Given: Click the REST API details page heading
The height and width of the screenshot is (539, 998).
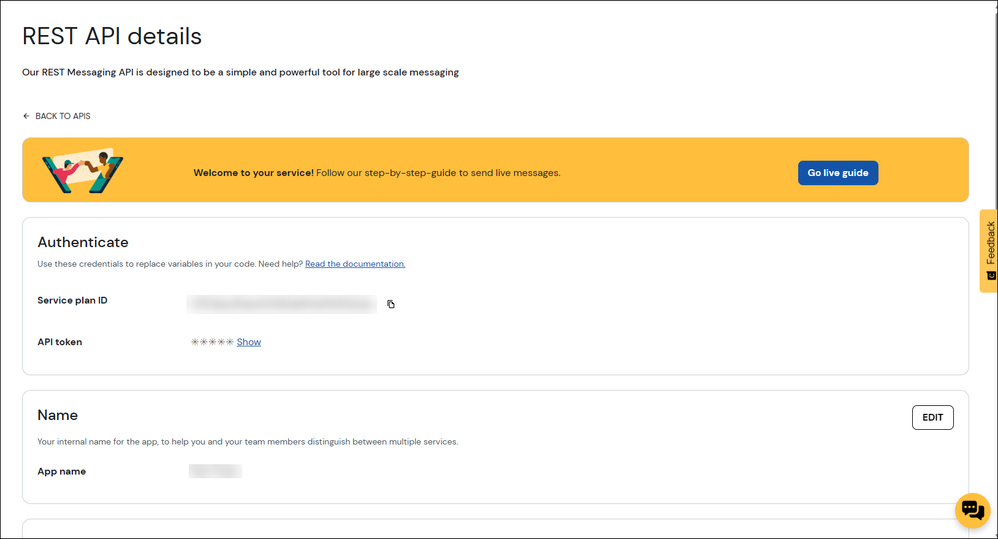Looking at the screenshot, I should tap(112, 37).
